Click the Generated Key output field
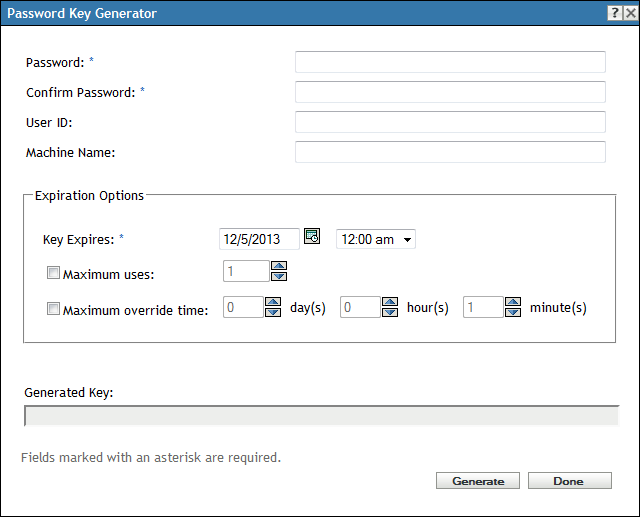 point(320,416)
